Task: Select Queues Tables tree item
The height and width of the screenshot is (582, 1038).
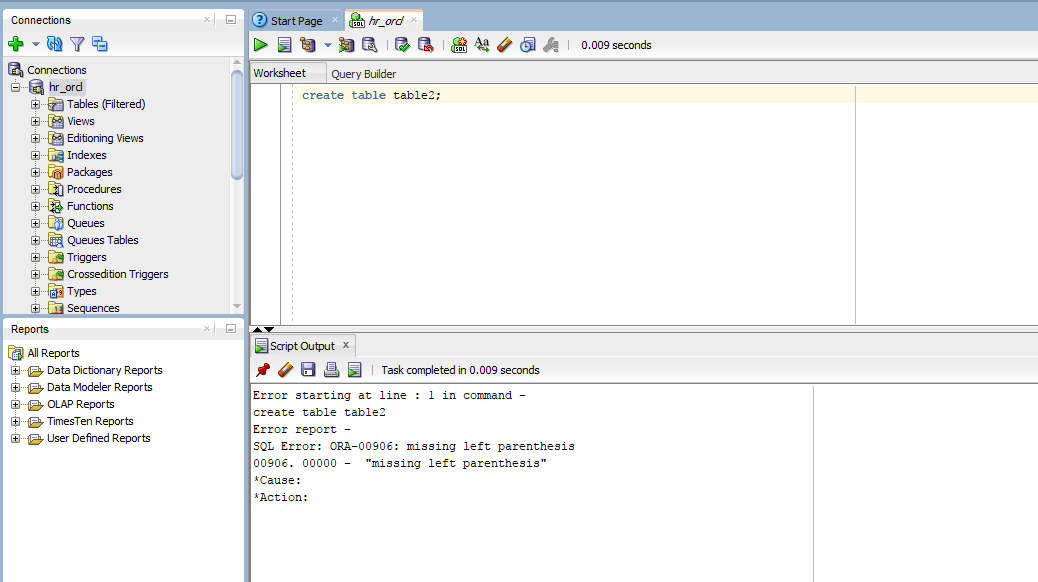Action: [x=103, y=240]
